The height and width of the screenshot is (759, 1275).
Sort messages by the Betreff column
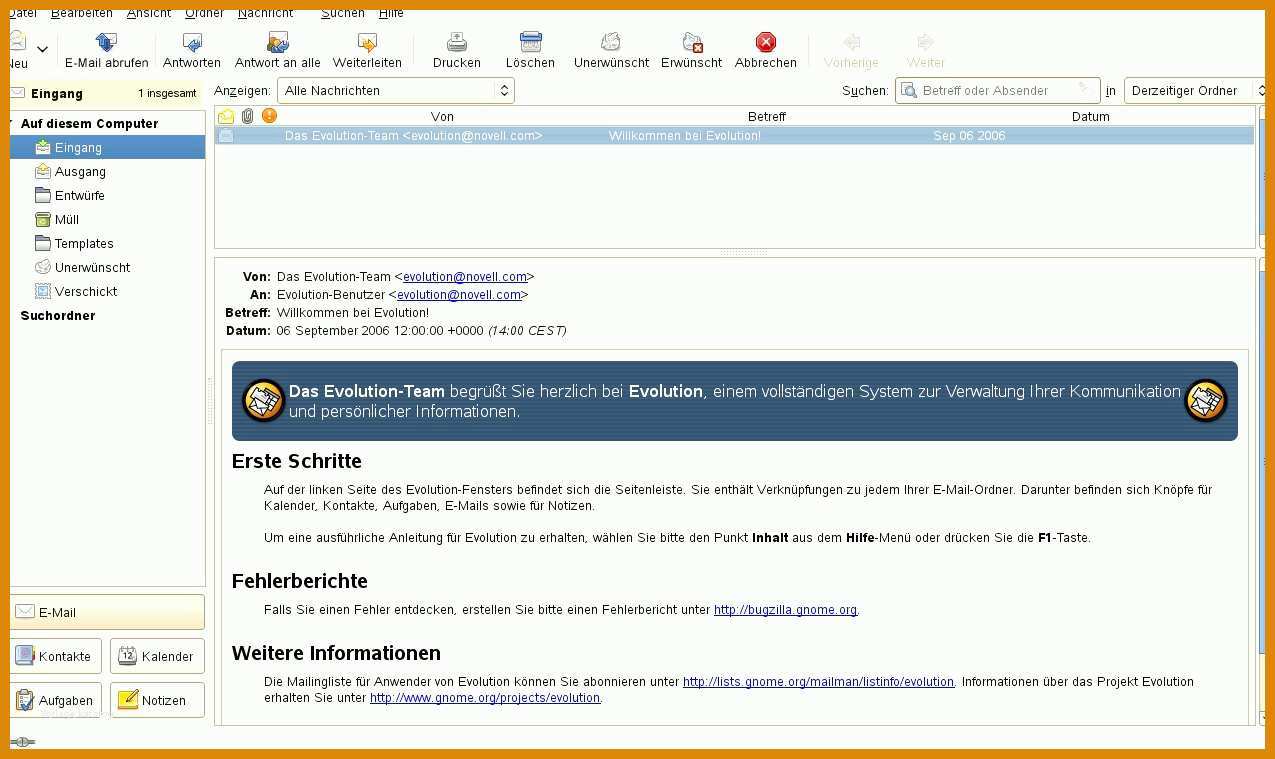767,116
